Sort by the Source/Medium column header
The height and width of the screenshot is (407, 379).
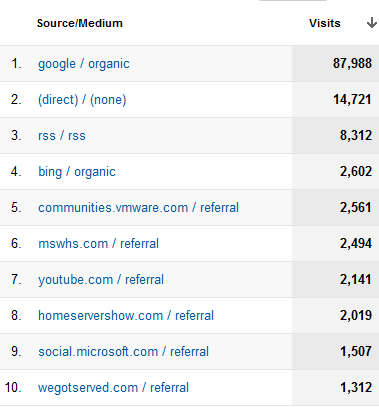click(80, 23)
